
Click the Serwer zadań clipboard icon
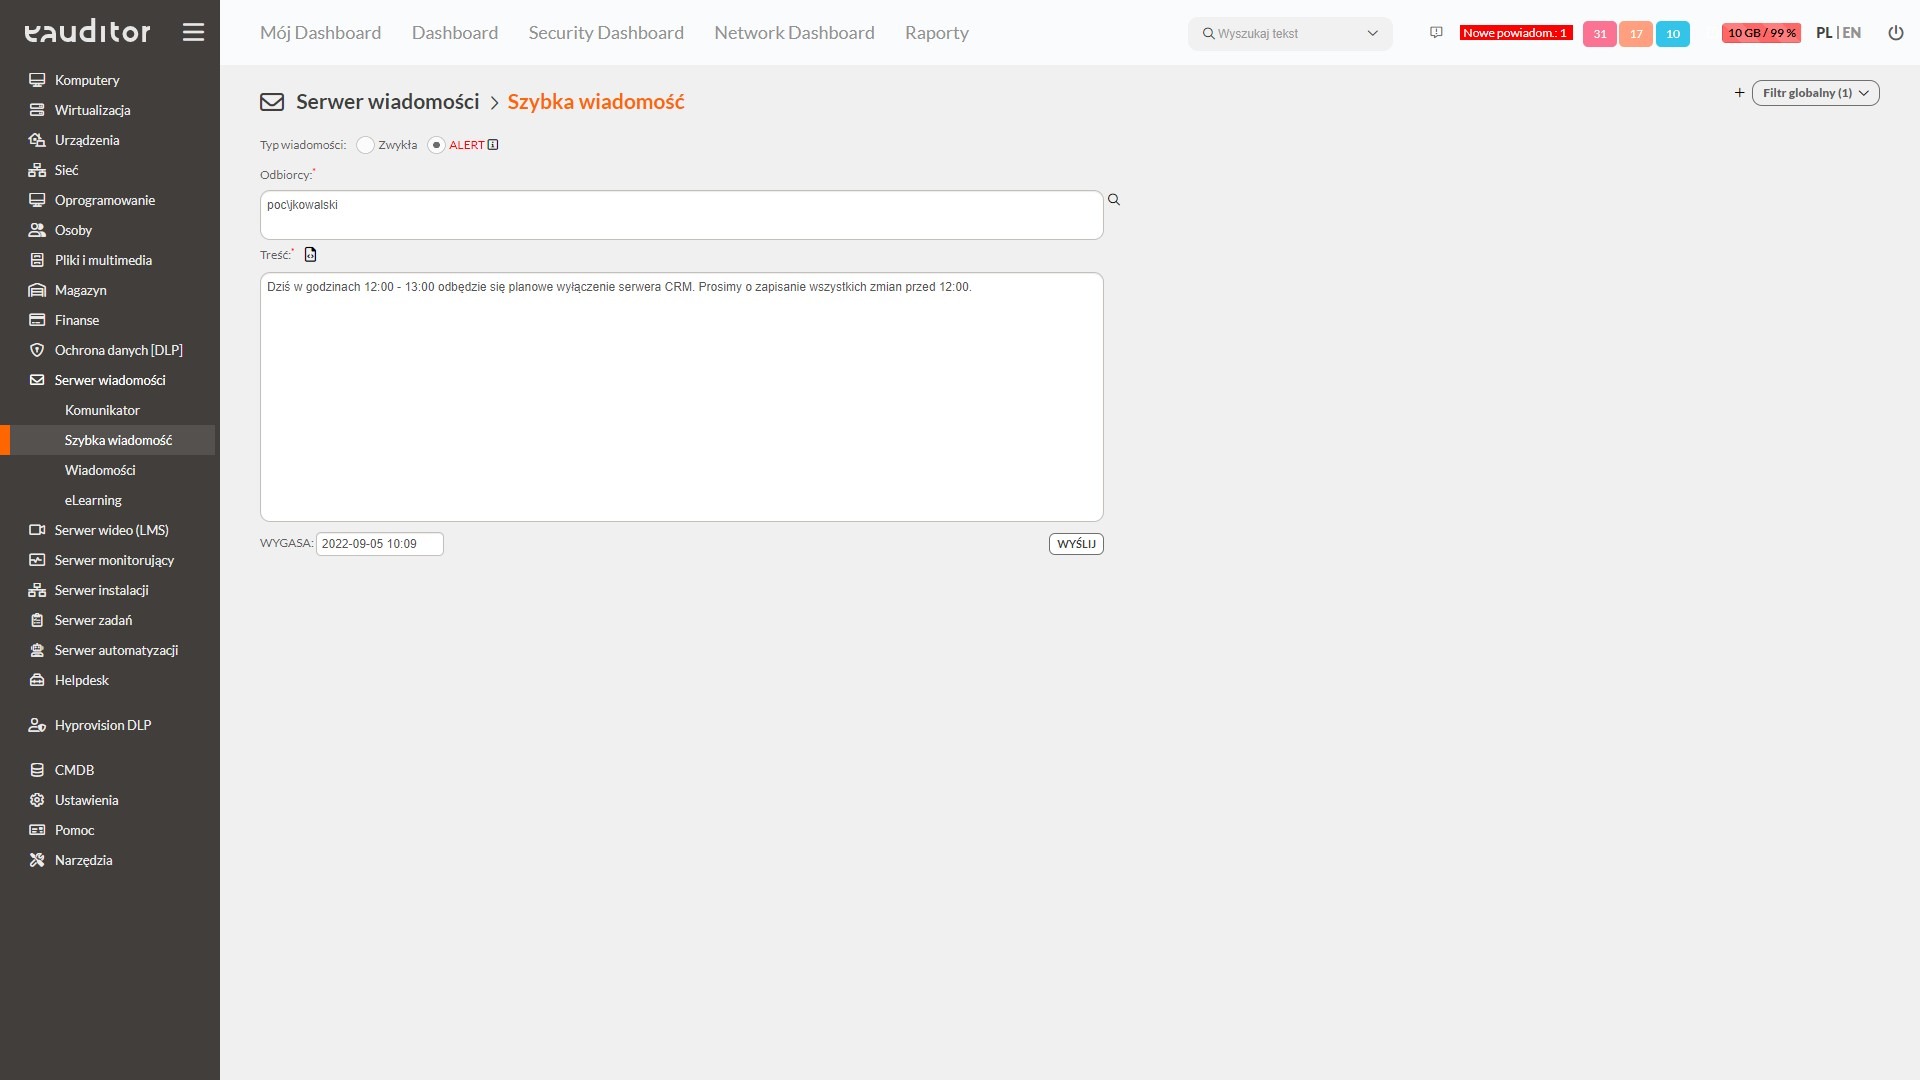click(x=37, y=620)
